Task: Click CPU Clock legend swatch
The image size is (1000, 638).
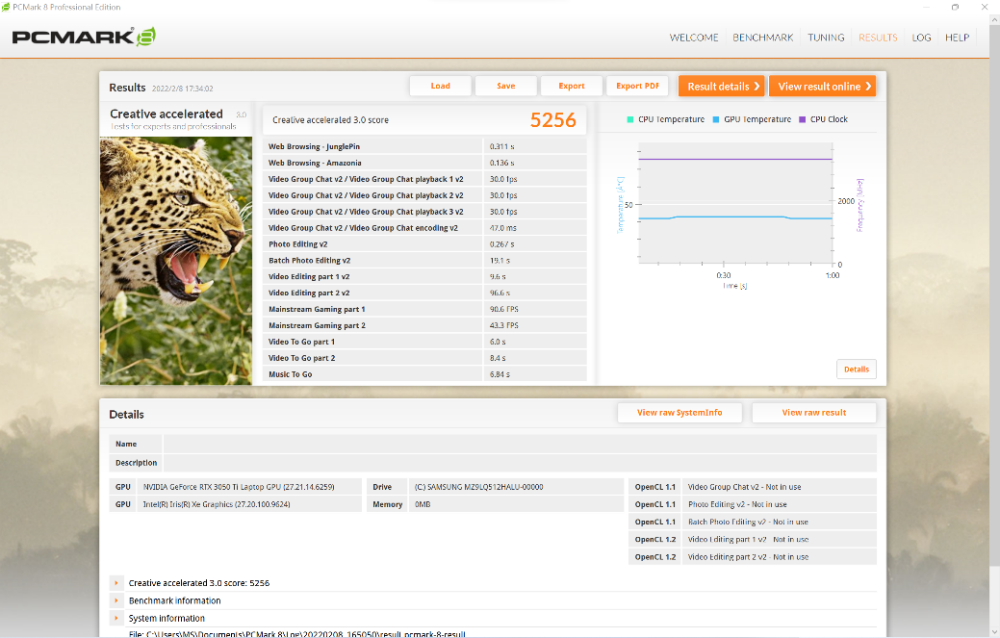Action: click(802, 119)
